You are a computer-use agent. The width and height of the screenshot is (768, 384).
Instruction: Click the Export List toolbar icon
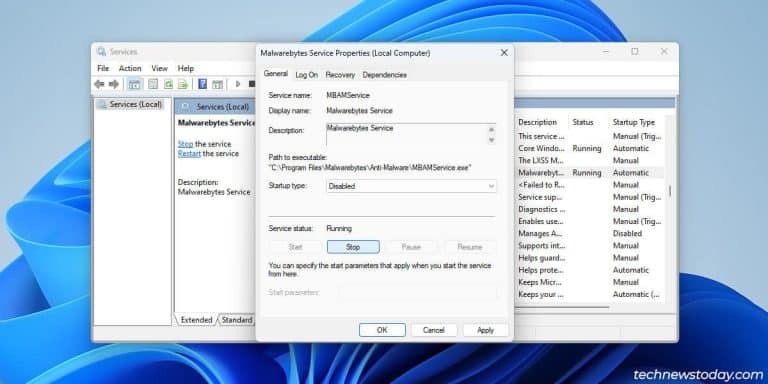tap(183, 84)
